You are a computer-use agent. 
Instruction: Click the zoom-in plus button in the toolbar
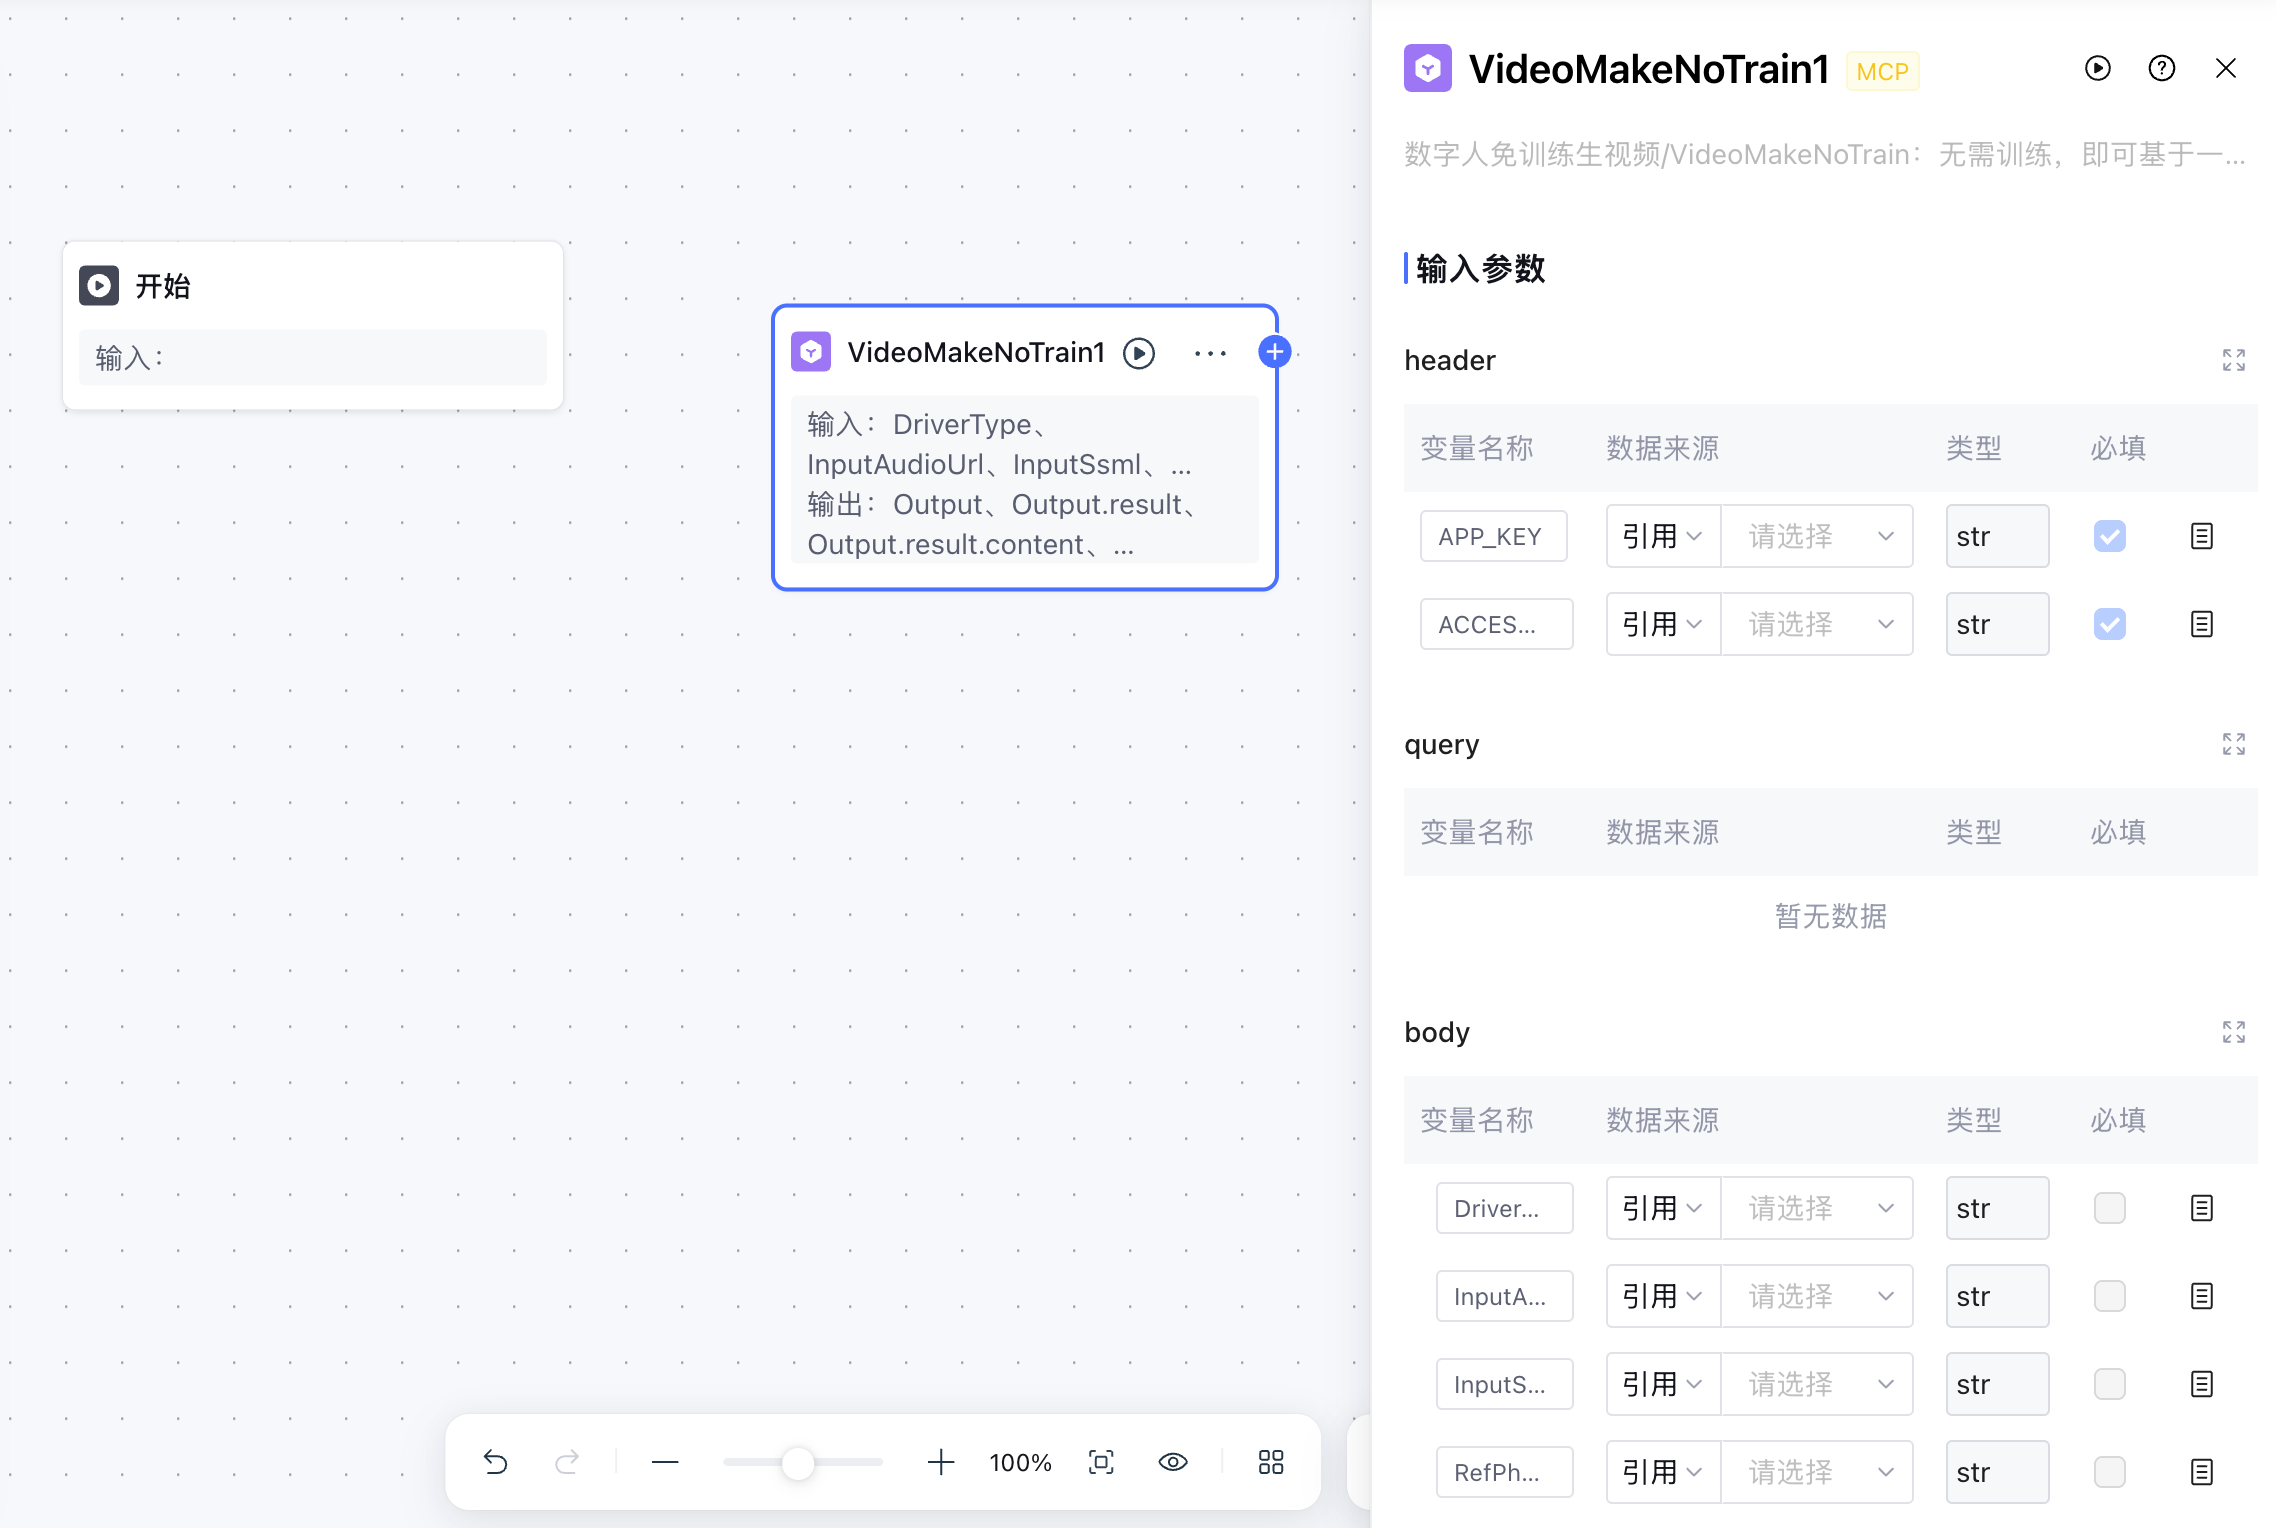(940, 1462)
